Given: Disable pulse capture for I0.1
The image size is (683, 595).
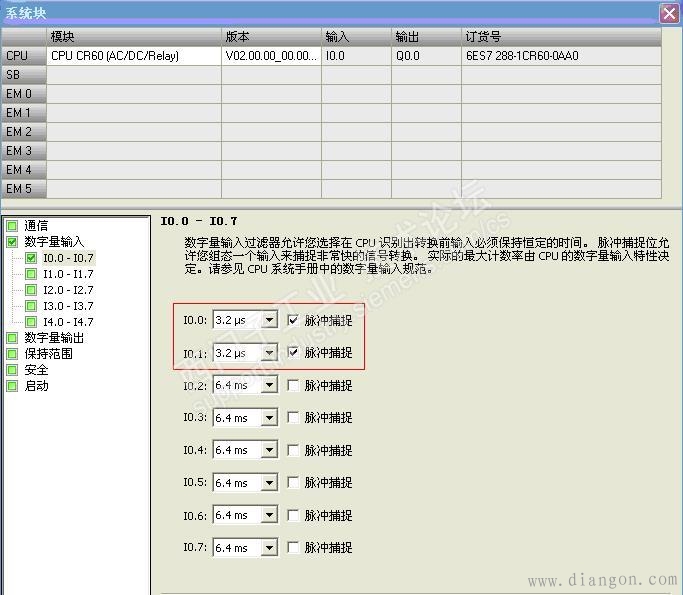Looking at the screenshot, I should click(293, 353).
